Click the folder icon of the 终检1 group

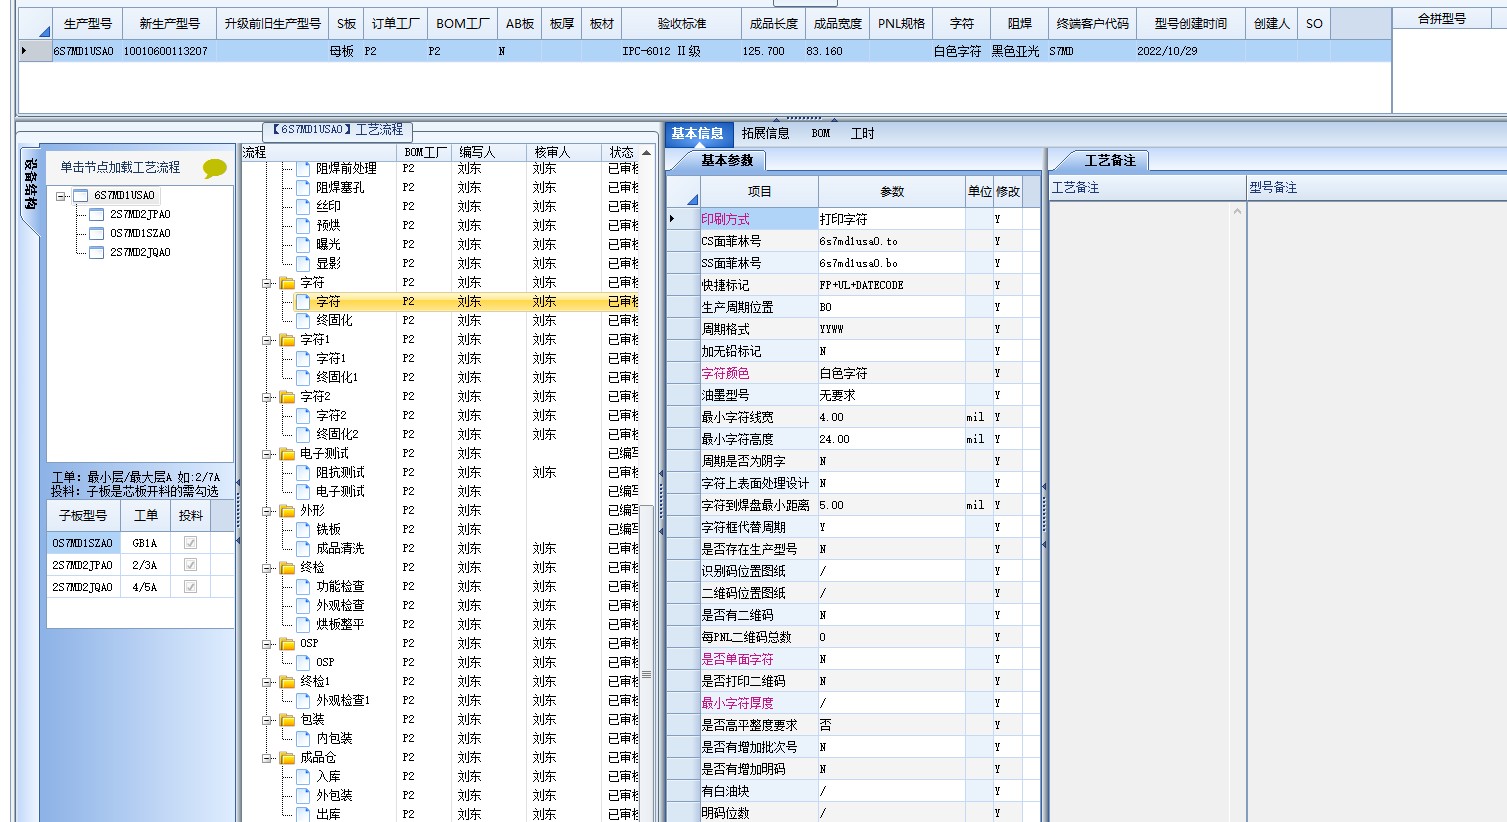[x=287, y=682]
